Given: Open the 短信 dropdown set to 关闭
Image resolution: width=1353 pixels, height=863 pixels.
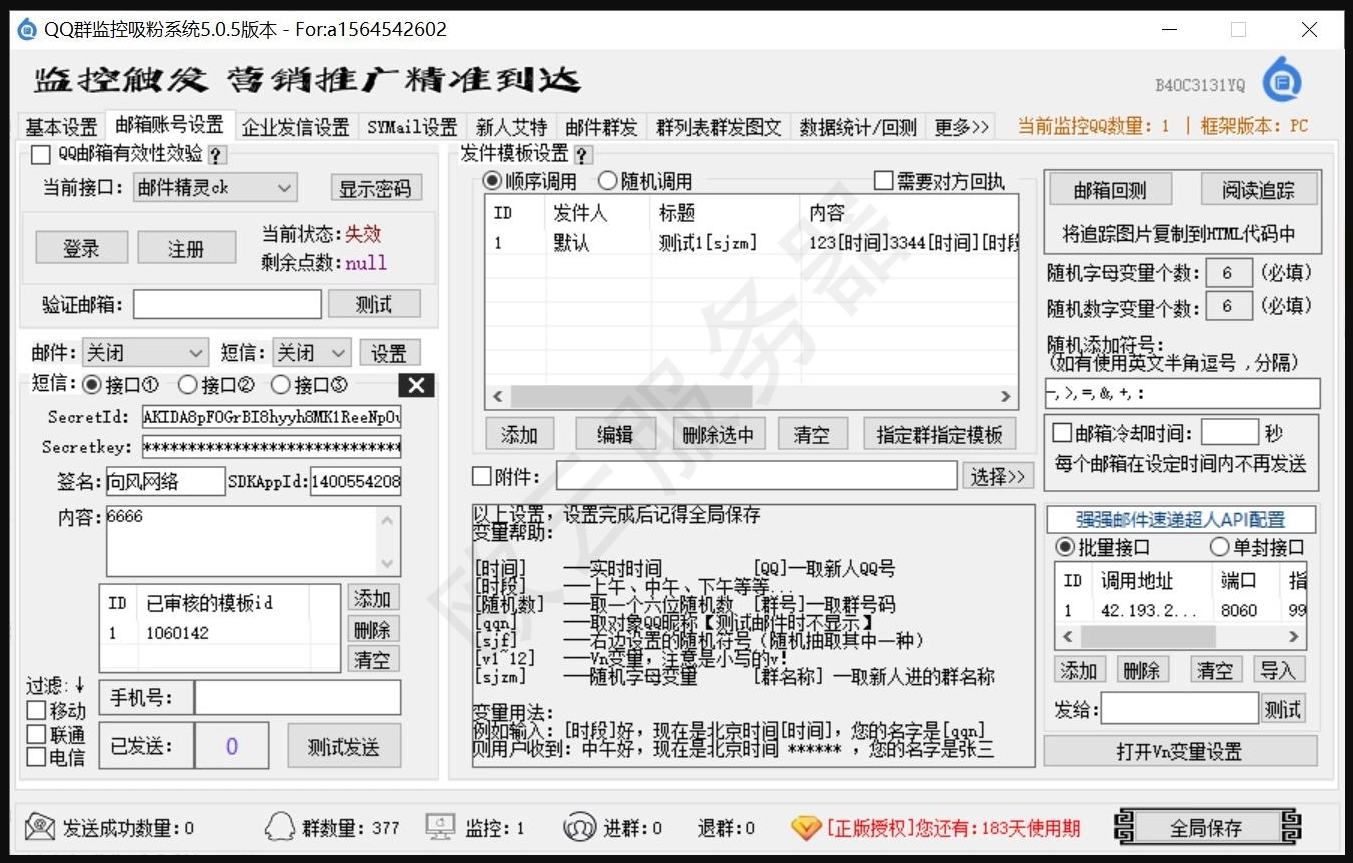Looking at the screenshot, I should [311, 353].
